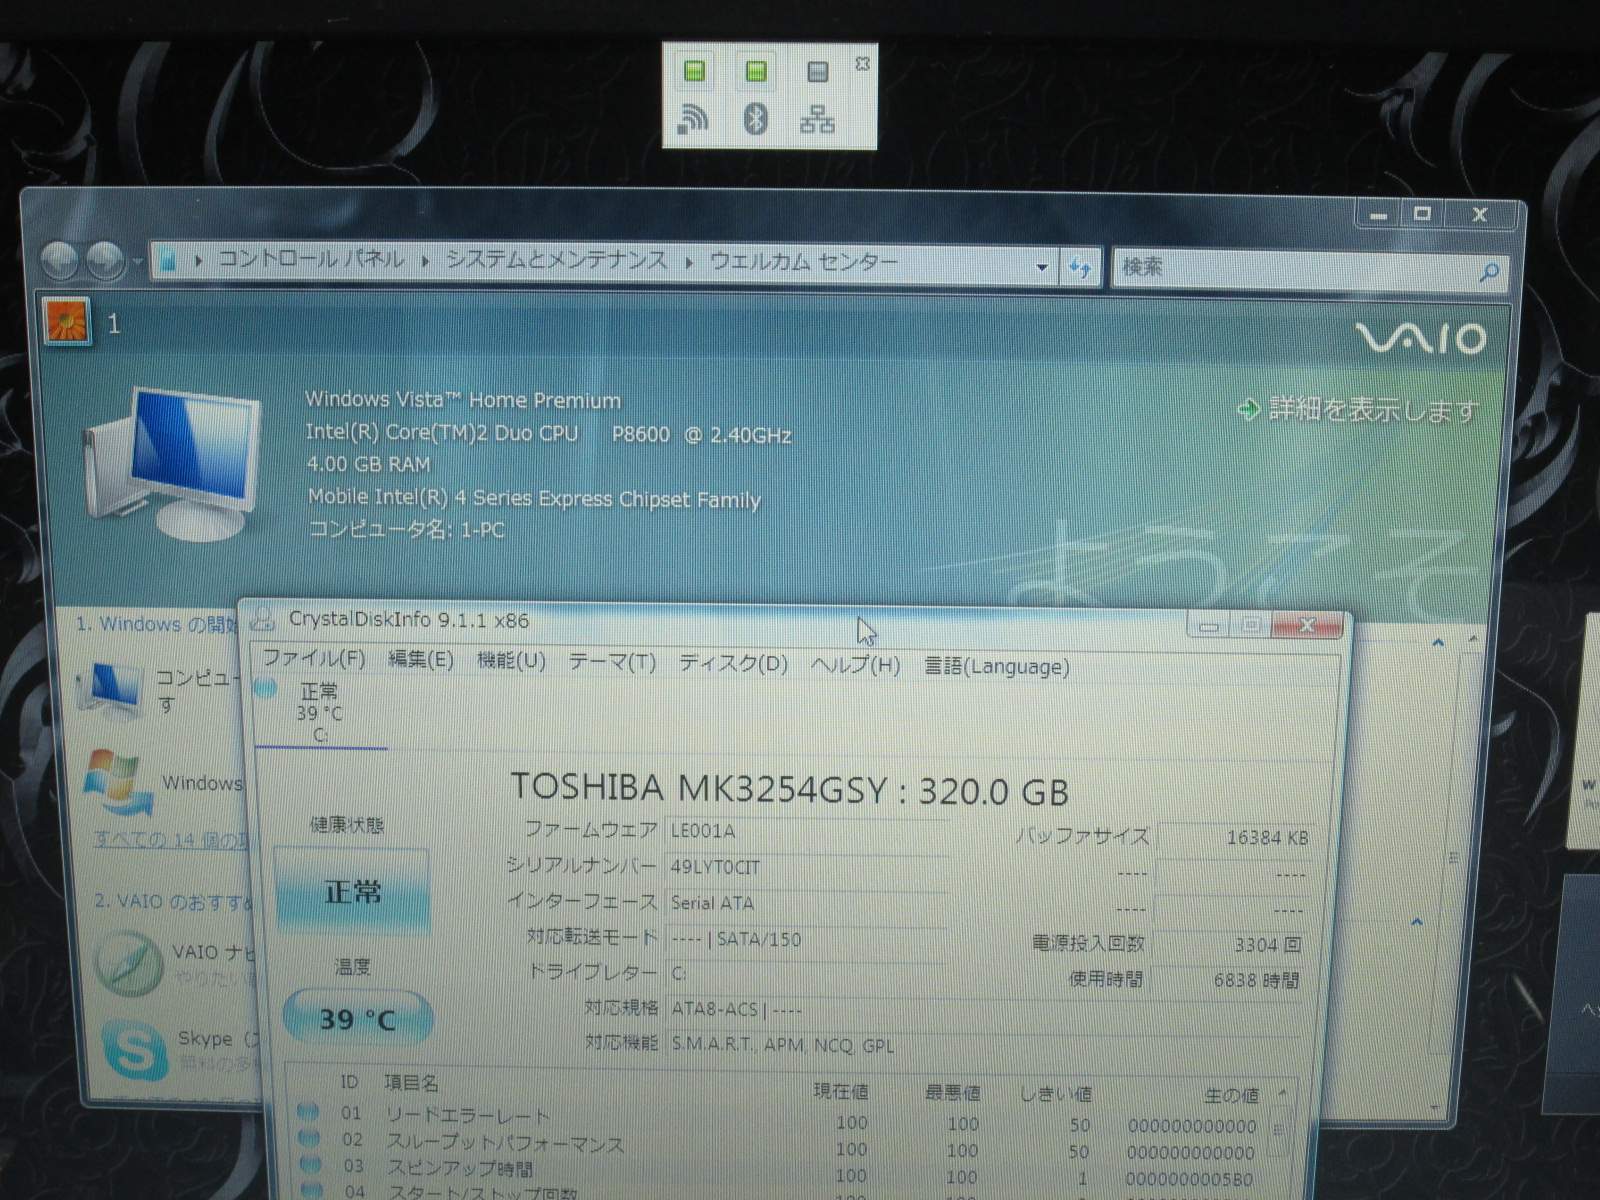Viewport: 1600px width, 1200px height.
Task: Go forward in the Control Panel window
Action: 104,262
